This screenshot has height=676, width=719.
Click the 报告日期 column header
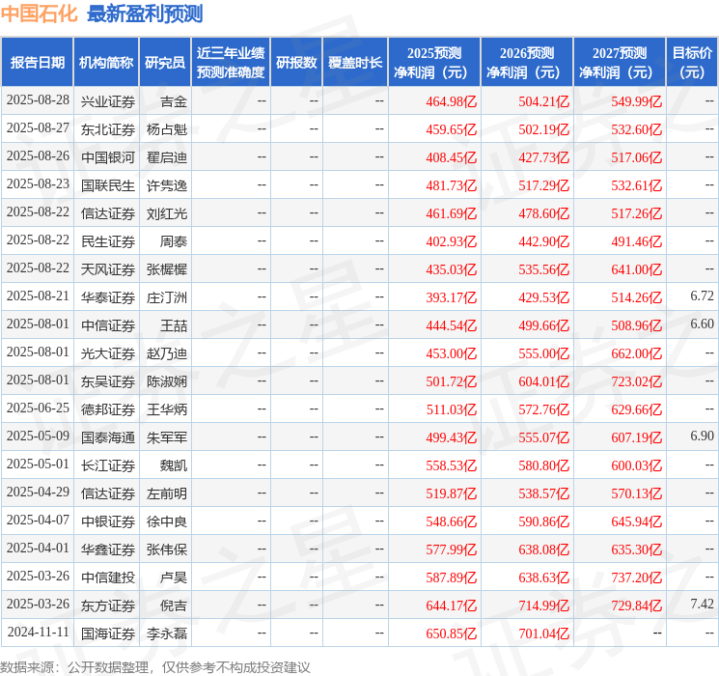coord(37,62)
